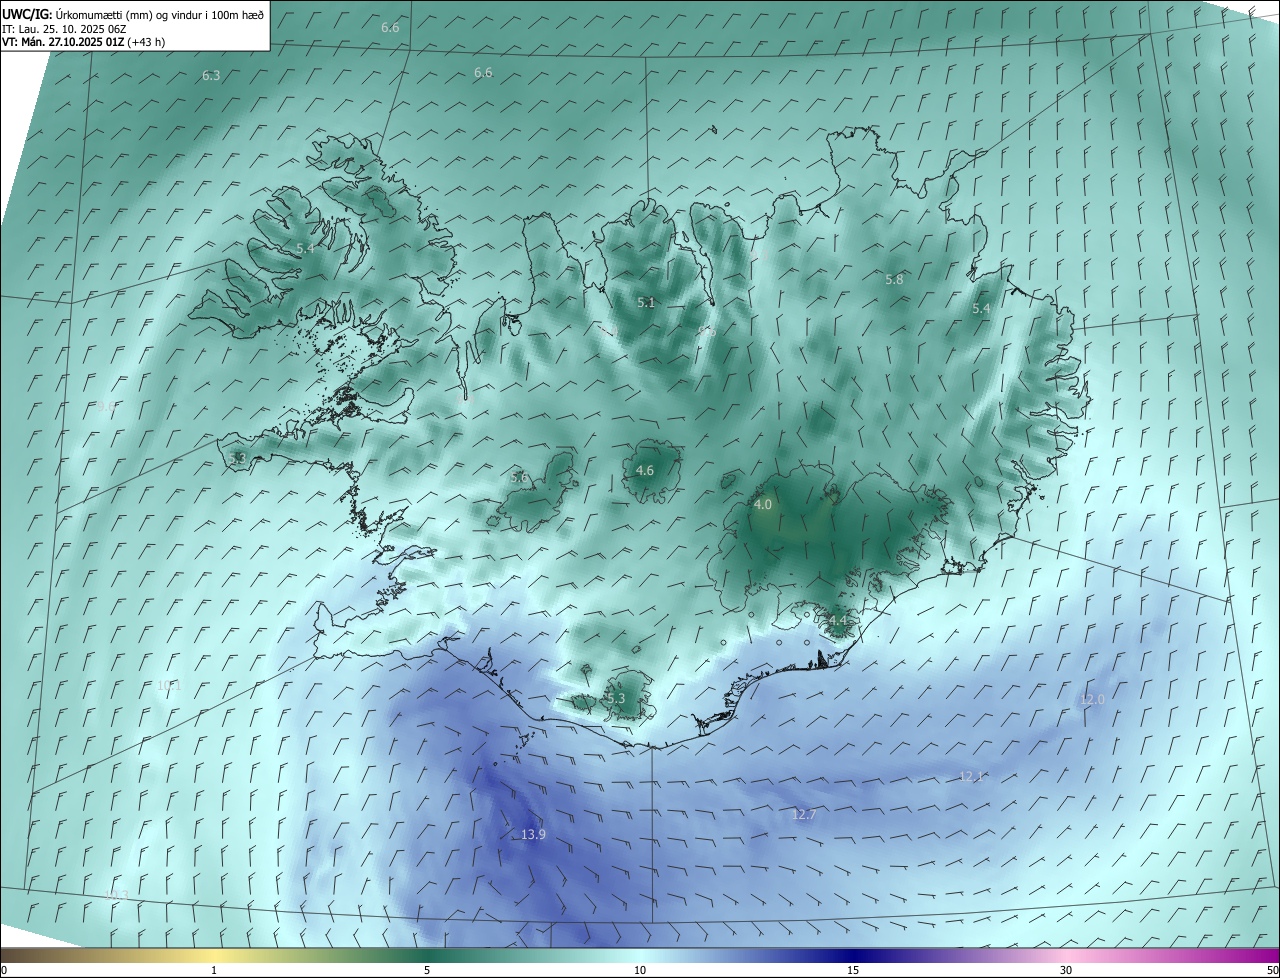Click the 10.1 value label in the southwest sea
Screen dimensions: 1280x978
coord(170,686)
